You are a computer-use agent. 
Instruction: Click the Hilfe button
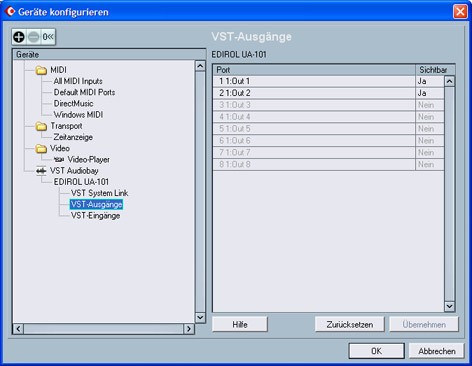click(240, 324)
